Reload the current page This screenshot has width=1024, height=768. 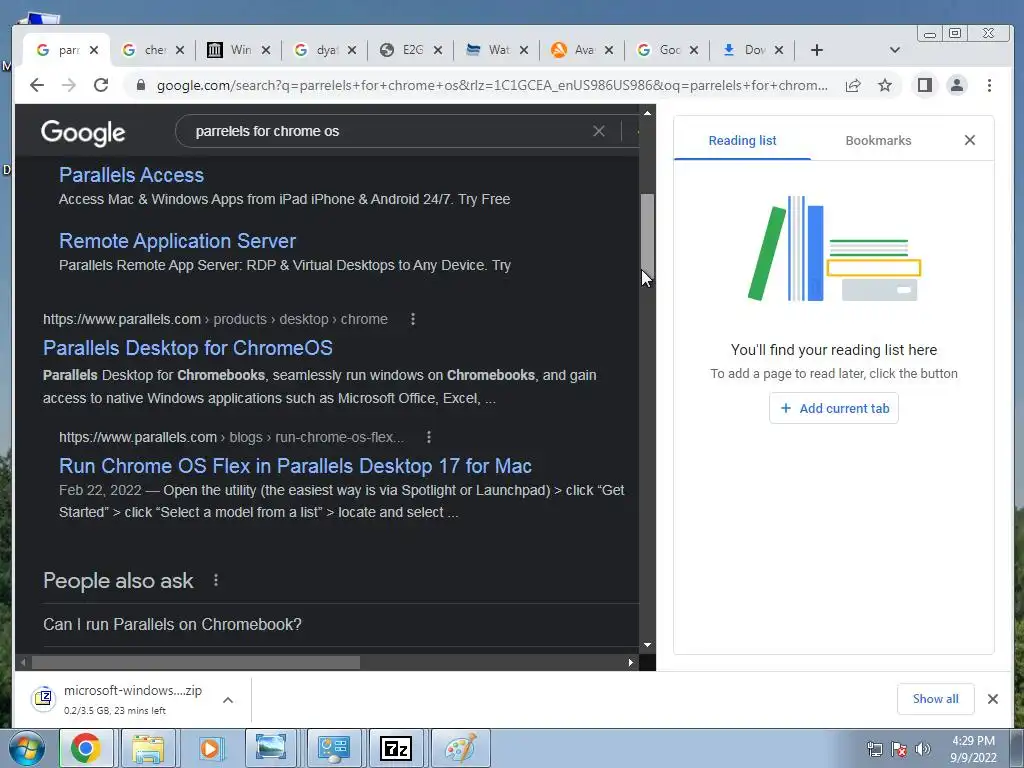(101, 85)
